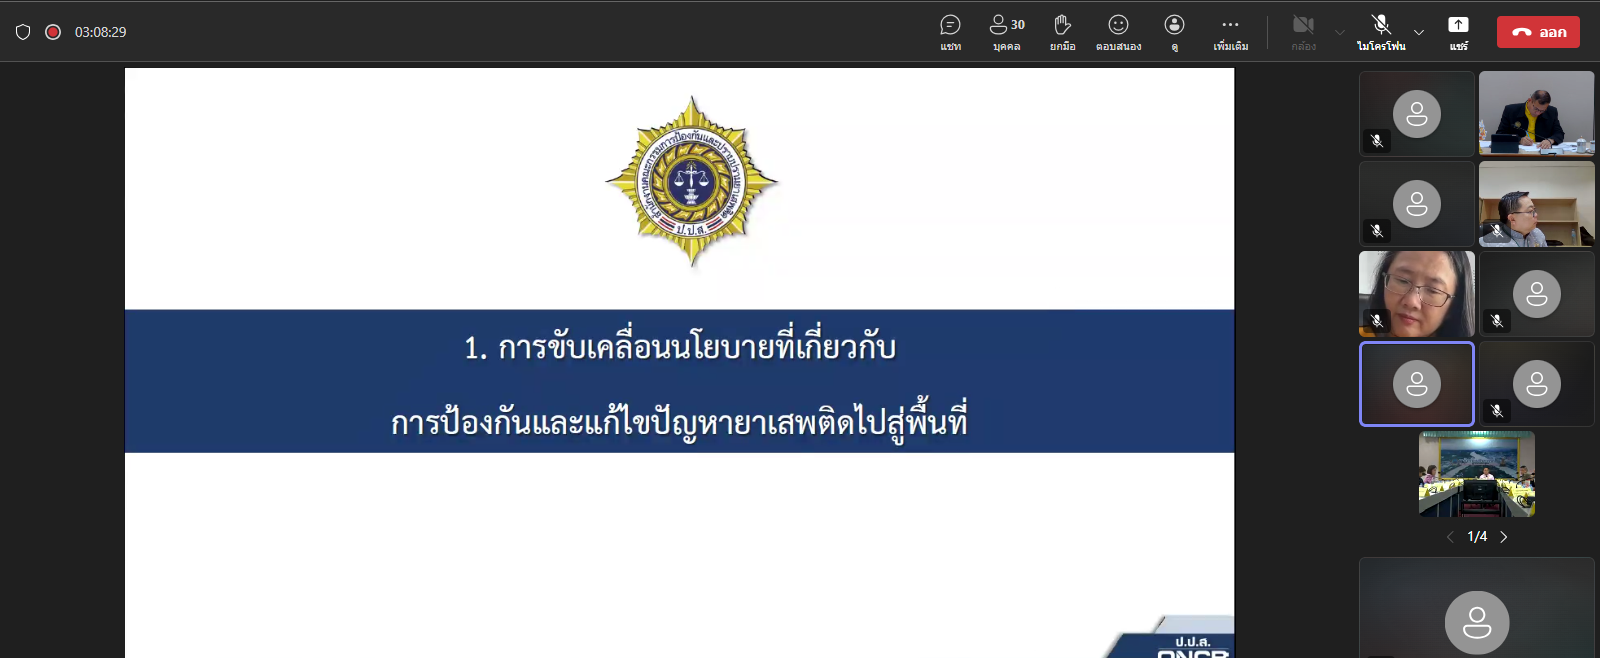Leave the meeting with red button
Image resolution: width=1600 pixels, height=658 pixels.
(1538, 32)
